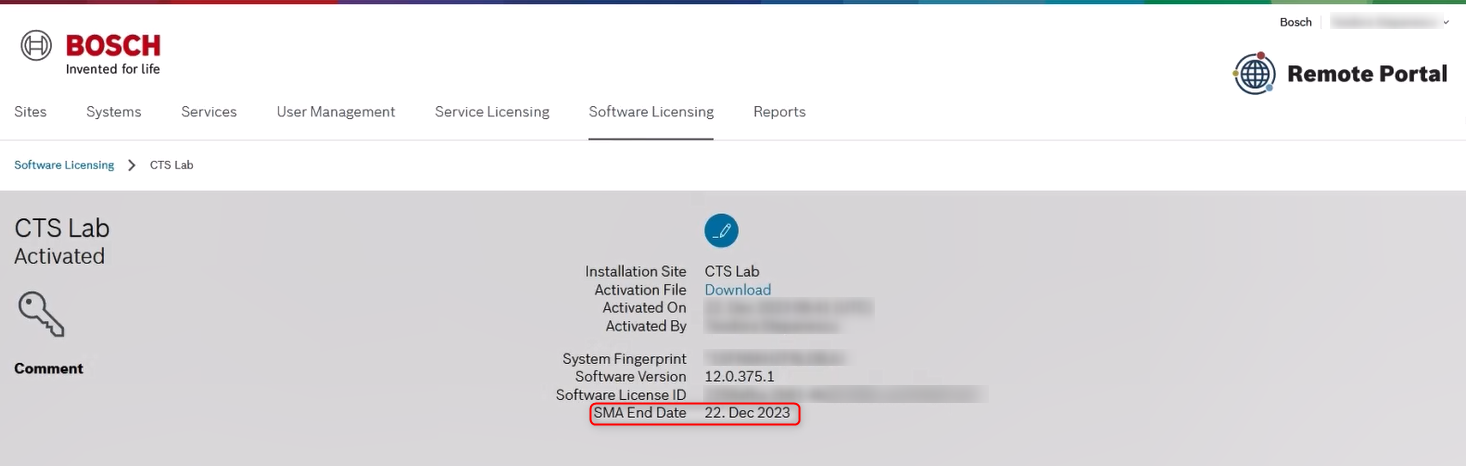This screenshot has width=1466, height=466.
Task: Open the Sites tab
Action: 30,112
